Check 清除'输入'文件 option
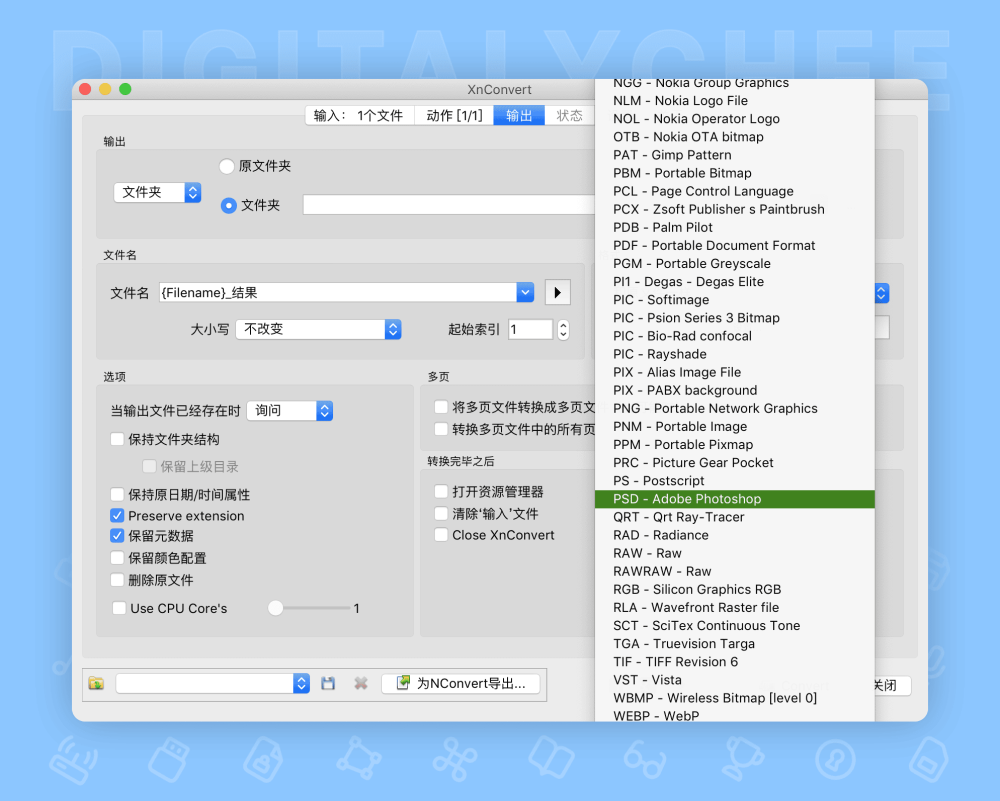1000x801 pixels. pyautogui.click(x=441, y=513)
